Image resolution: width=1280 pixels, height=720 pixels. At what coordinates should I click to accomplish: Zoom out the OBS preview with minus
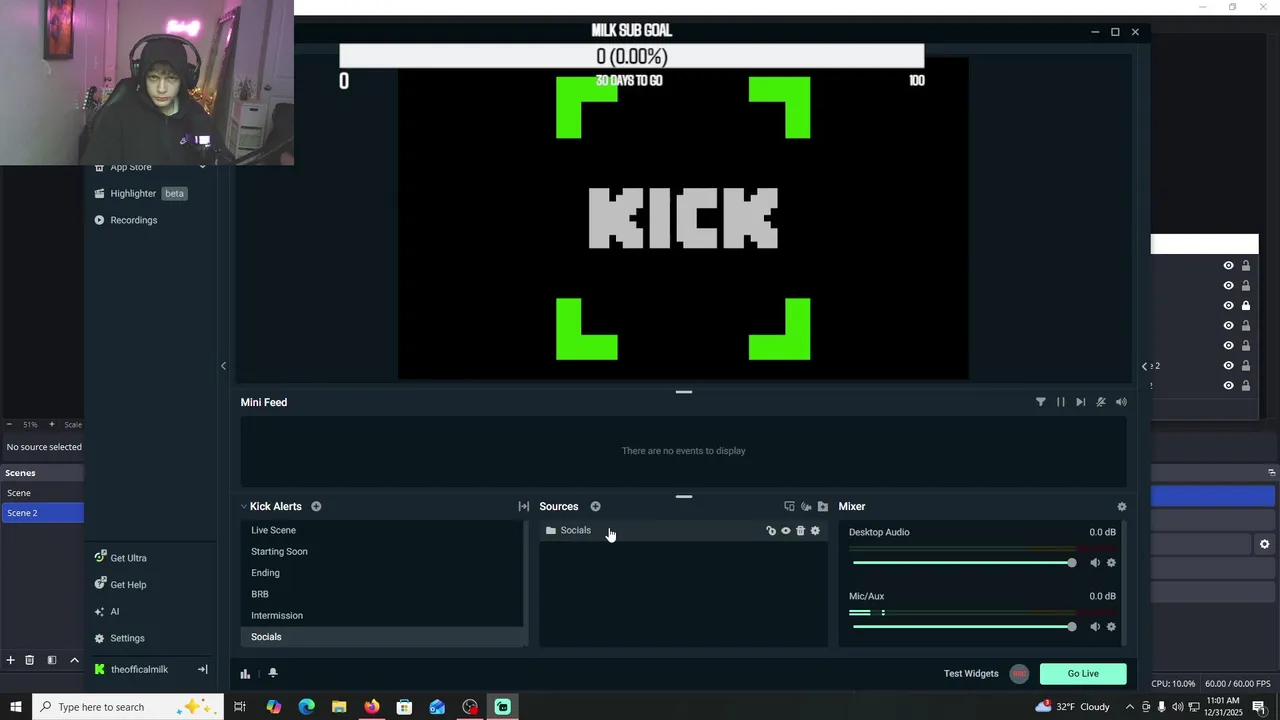(9, 425)
